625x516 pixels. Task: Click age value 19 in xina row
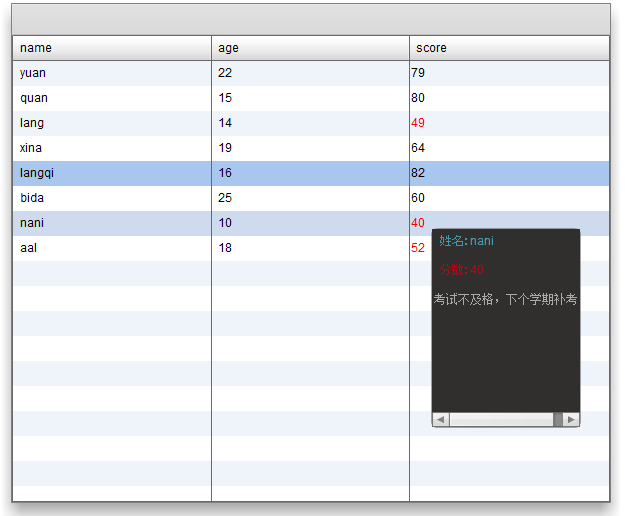[225, 148]
